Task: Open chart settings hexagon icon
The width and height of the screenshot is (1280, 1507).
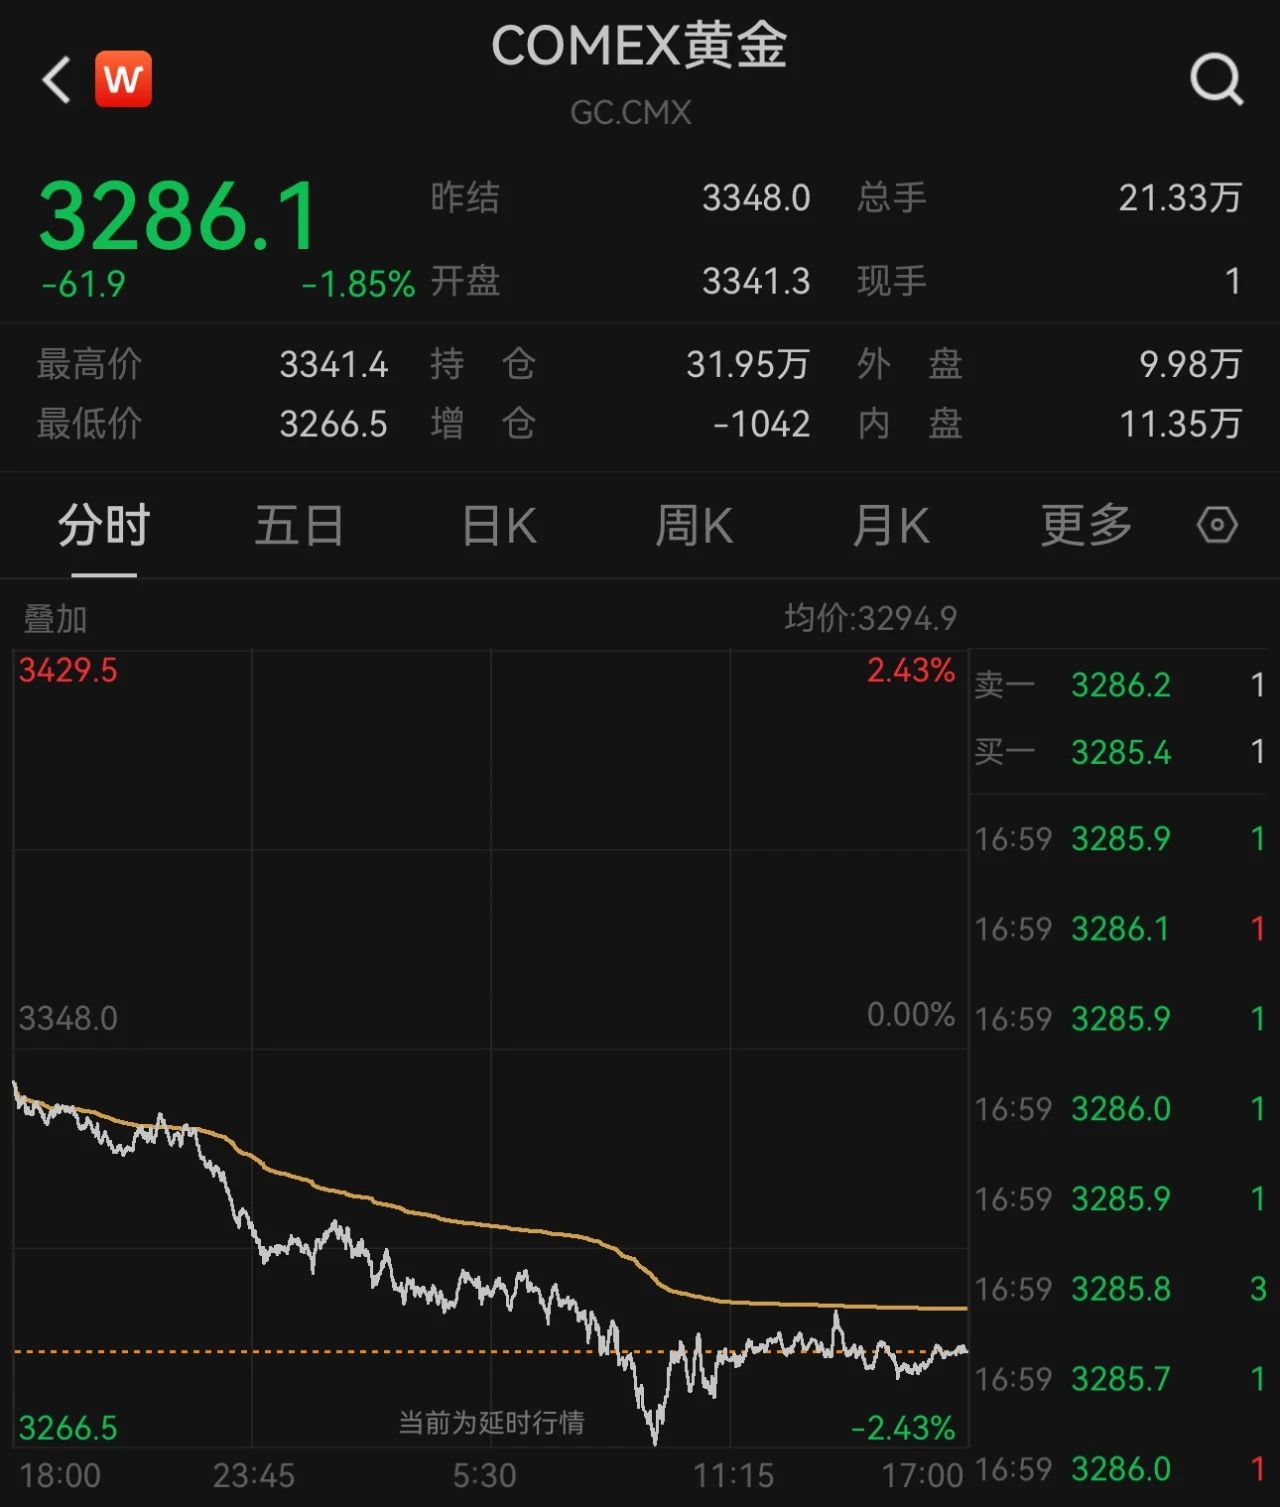Action: pyautogui.click(x=1217, y=525)
